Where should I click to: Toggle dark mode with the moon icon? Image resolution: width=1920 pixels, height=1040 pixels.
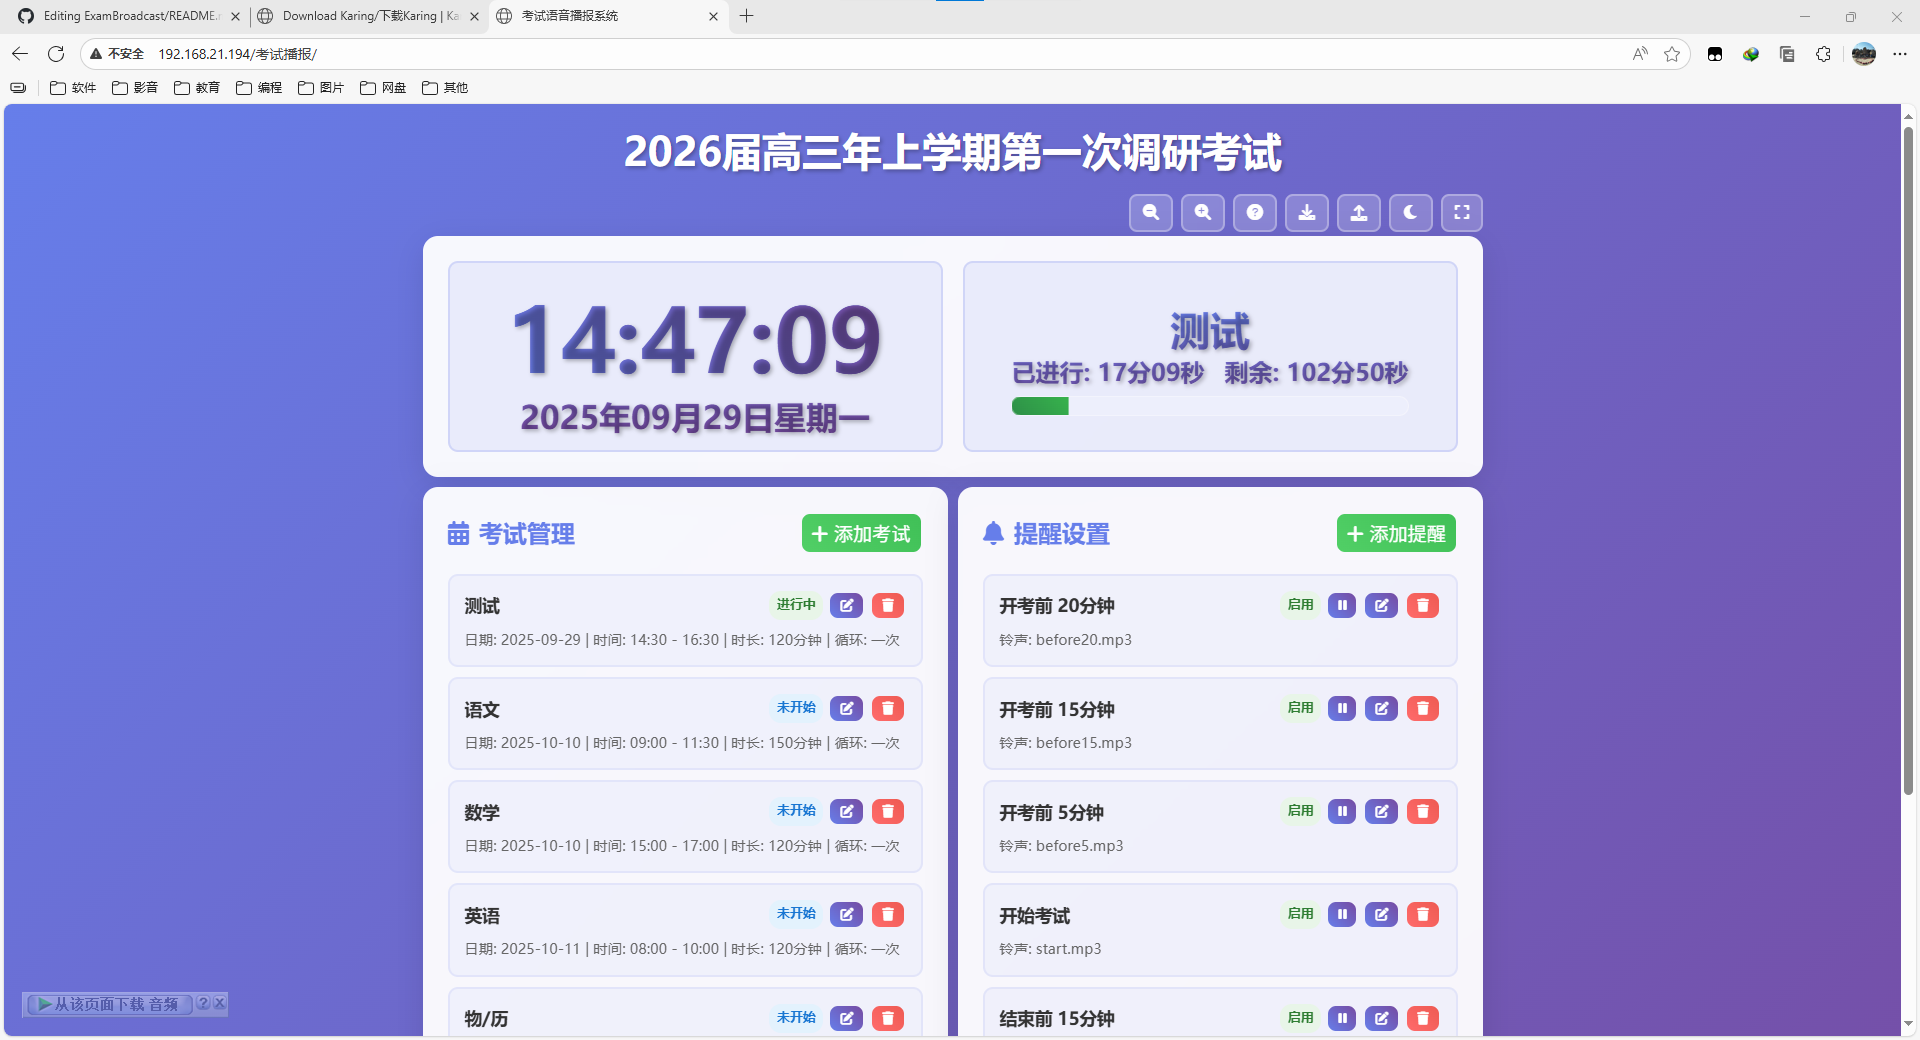(1410, 213)
